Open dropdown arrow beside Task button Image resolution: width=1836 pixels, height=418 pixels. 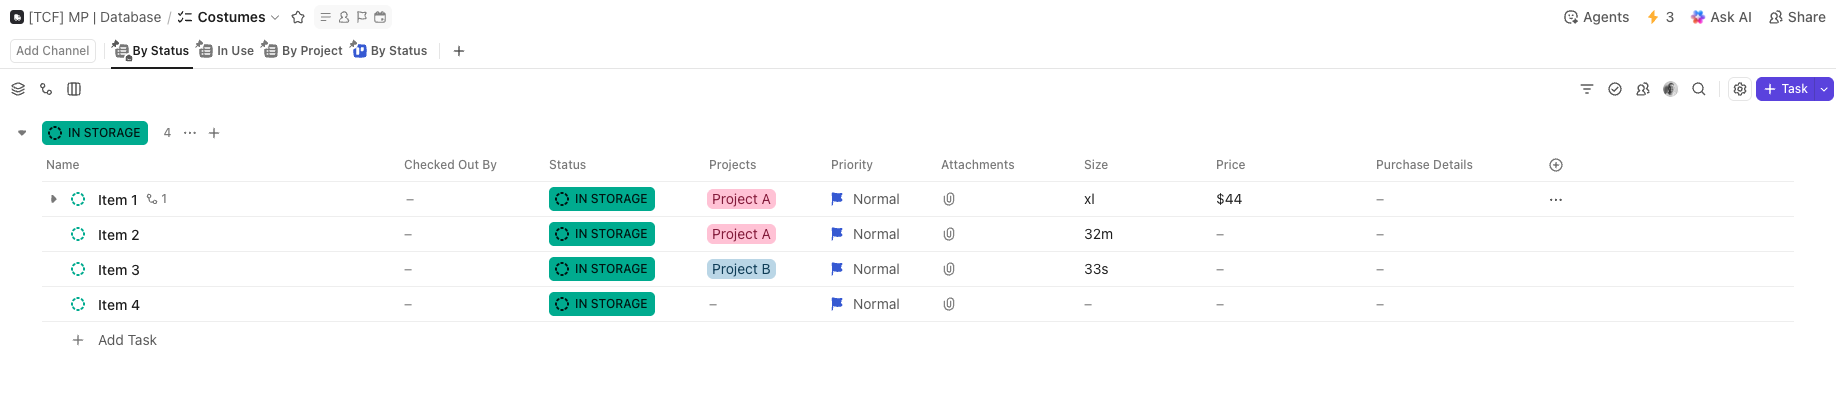1824,89
